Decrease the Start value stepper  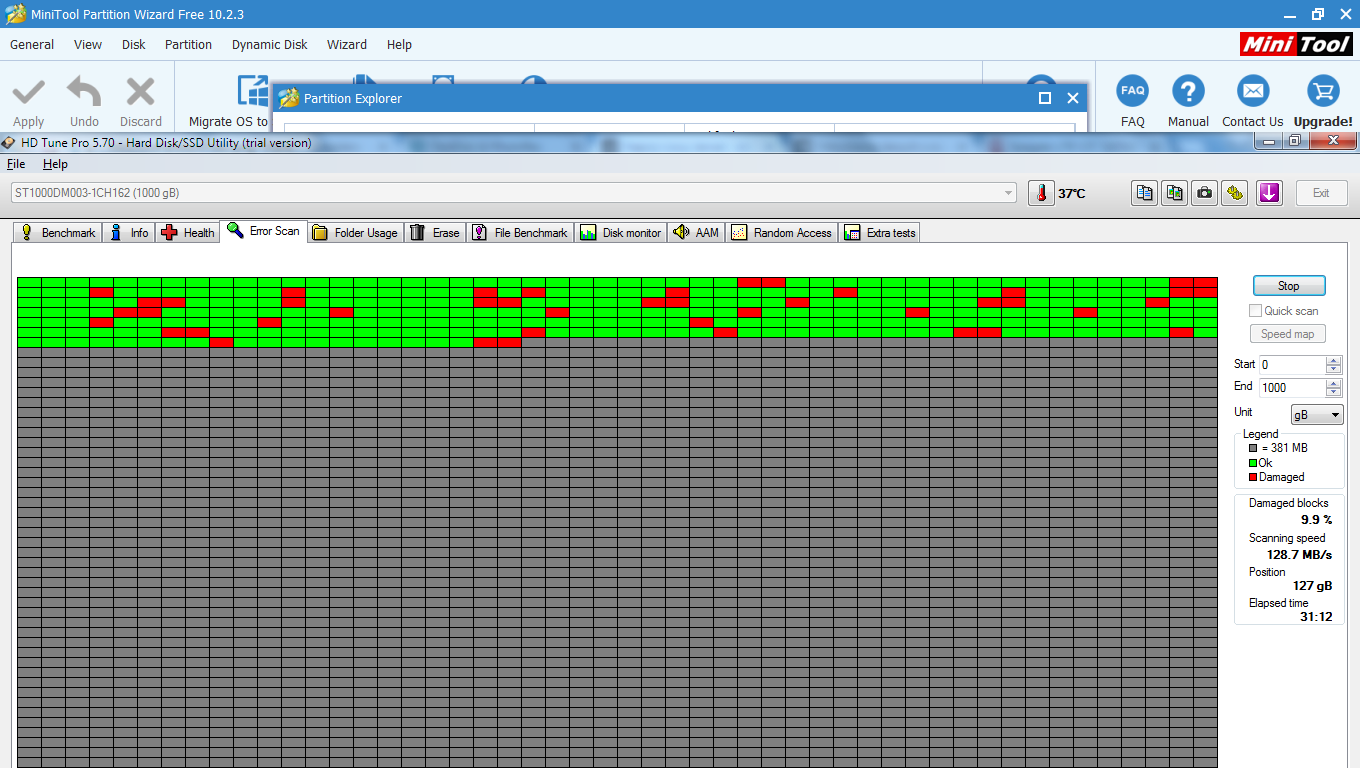coord(1334,370)
